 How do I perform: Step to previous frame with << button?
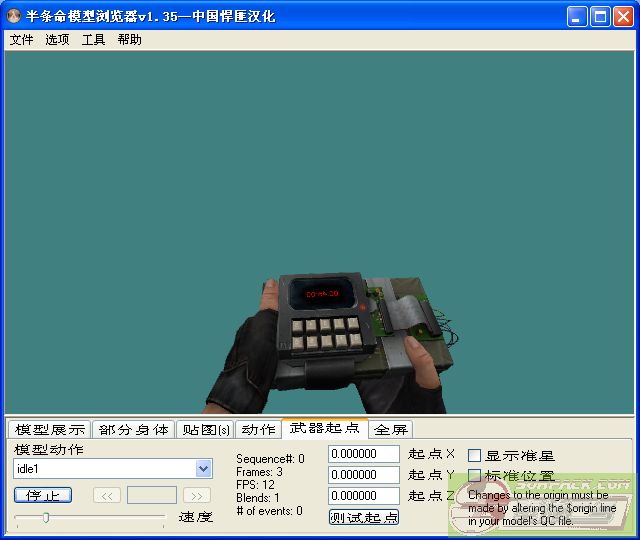(107, 496)
